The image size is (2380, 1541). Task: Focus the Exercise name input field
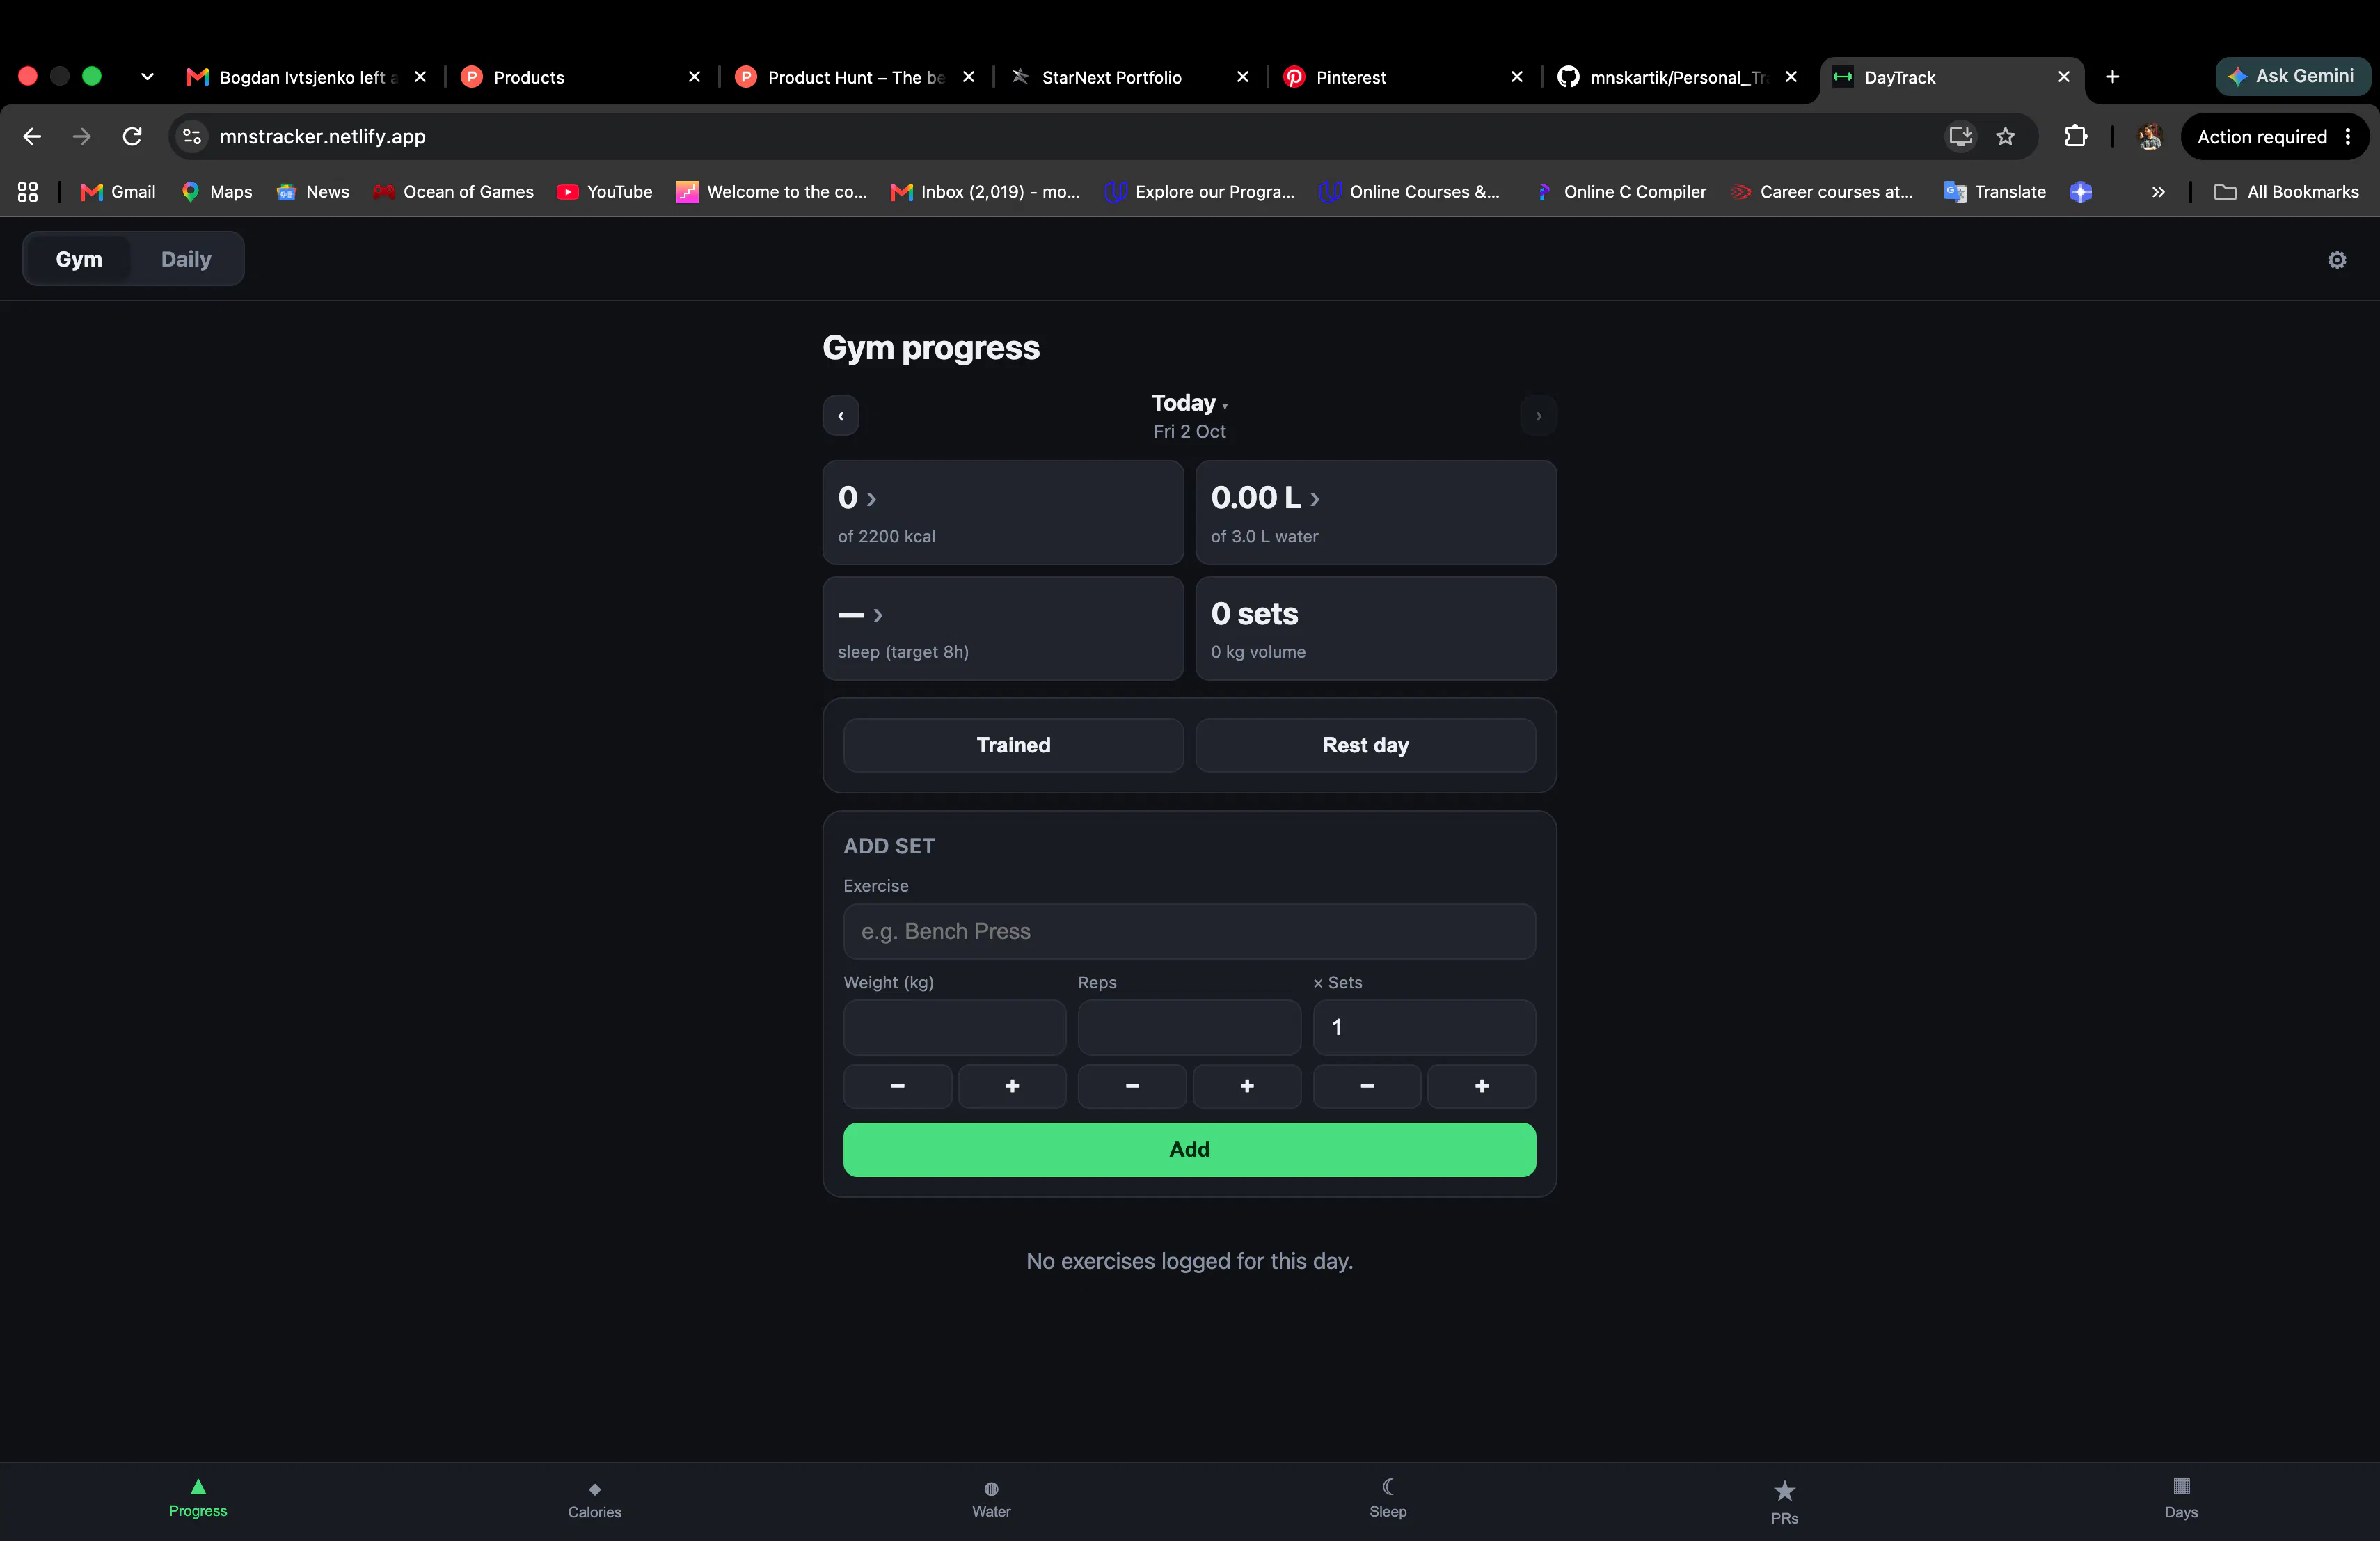1189,931
